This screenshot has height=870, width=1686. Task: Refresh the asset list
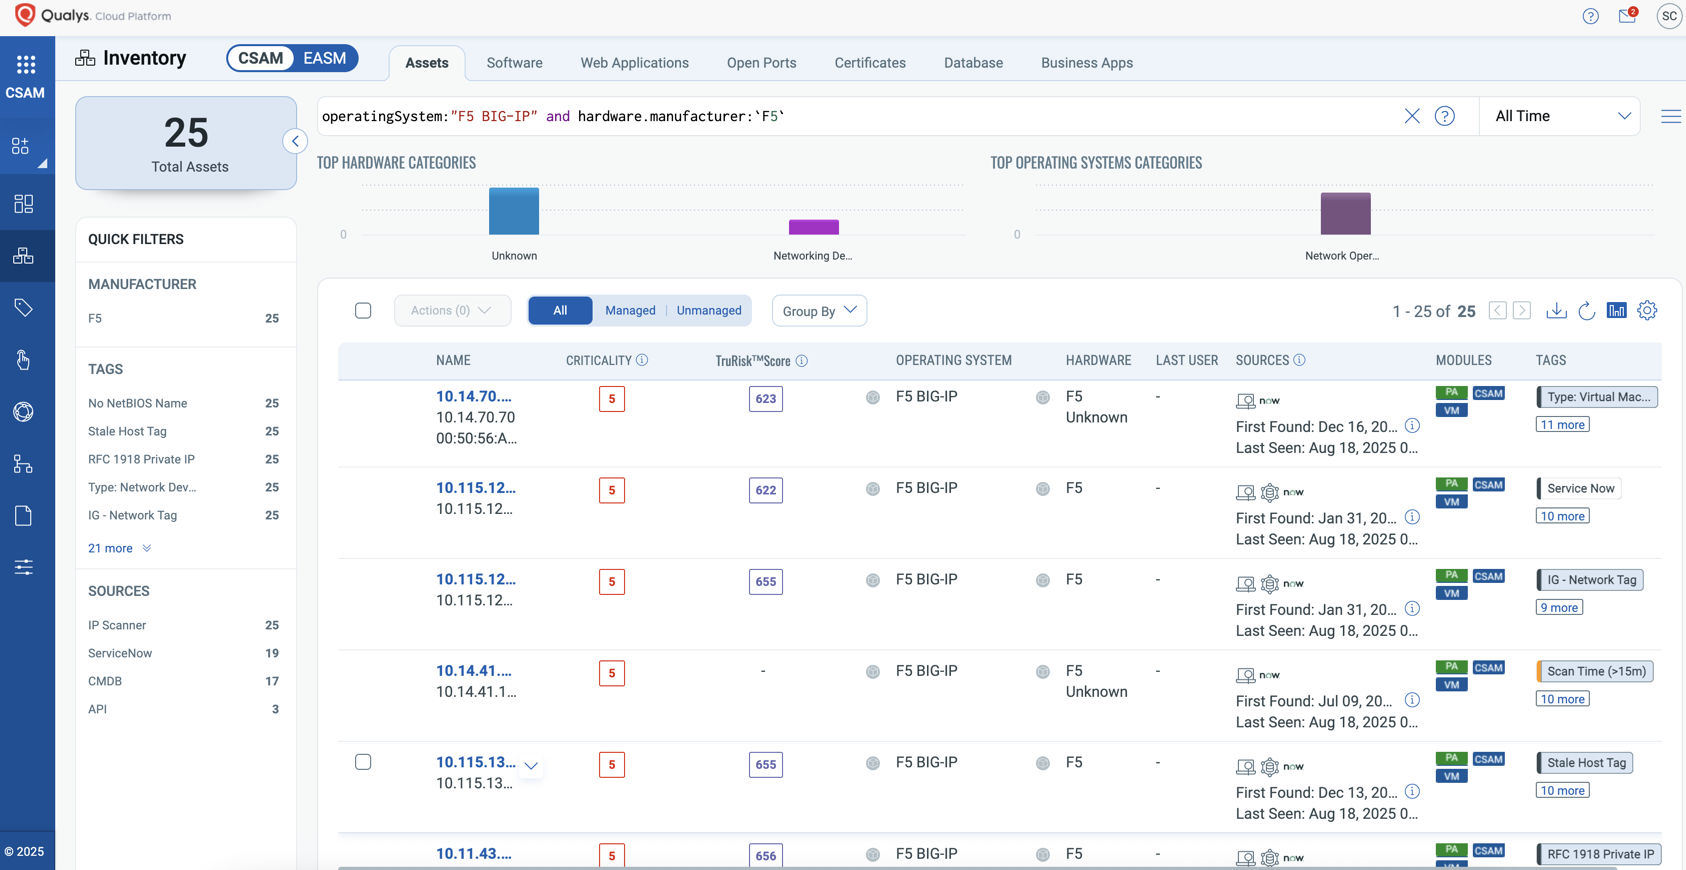point(1586,311)
